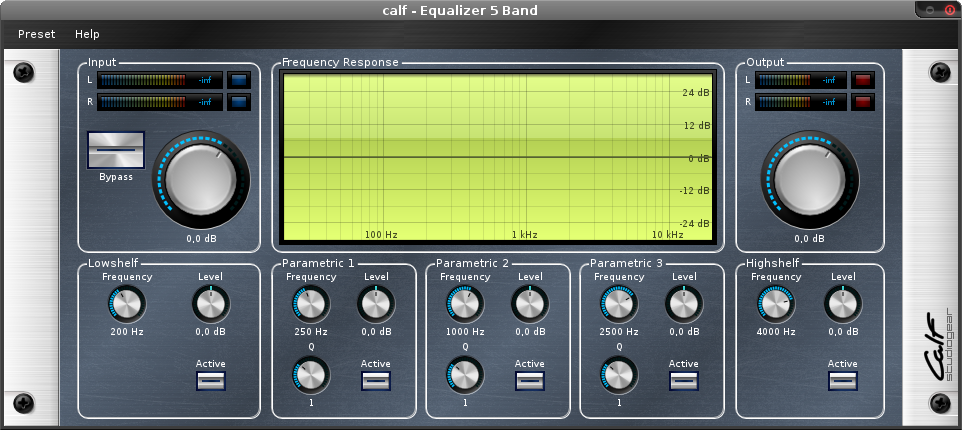The width and height of the screenshot is (962, 430).
Task: Click the Parametric 3 Q knob
Action: point(619,375)
